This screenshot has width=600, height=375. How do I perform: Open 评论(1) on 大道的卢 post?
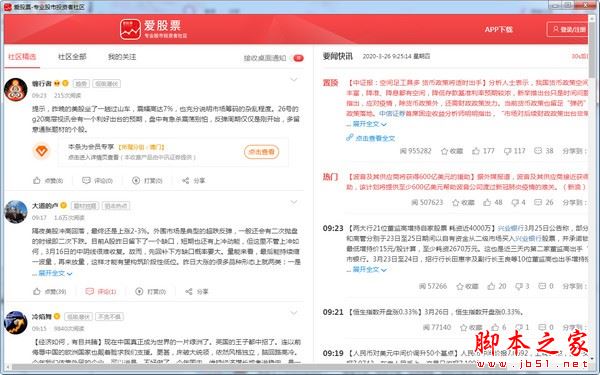(101, 292)
